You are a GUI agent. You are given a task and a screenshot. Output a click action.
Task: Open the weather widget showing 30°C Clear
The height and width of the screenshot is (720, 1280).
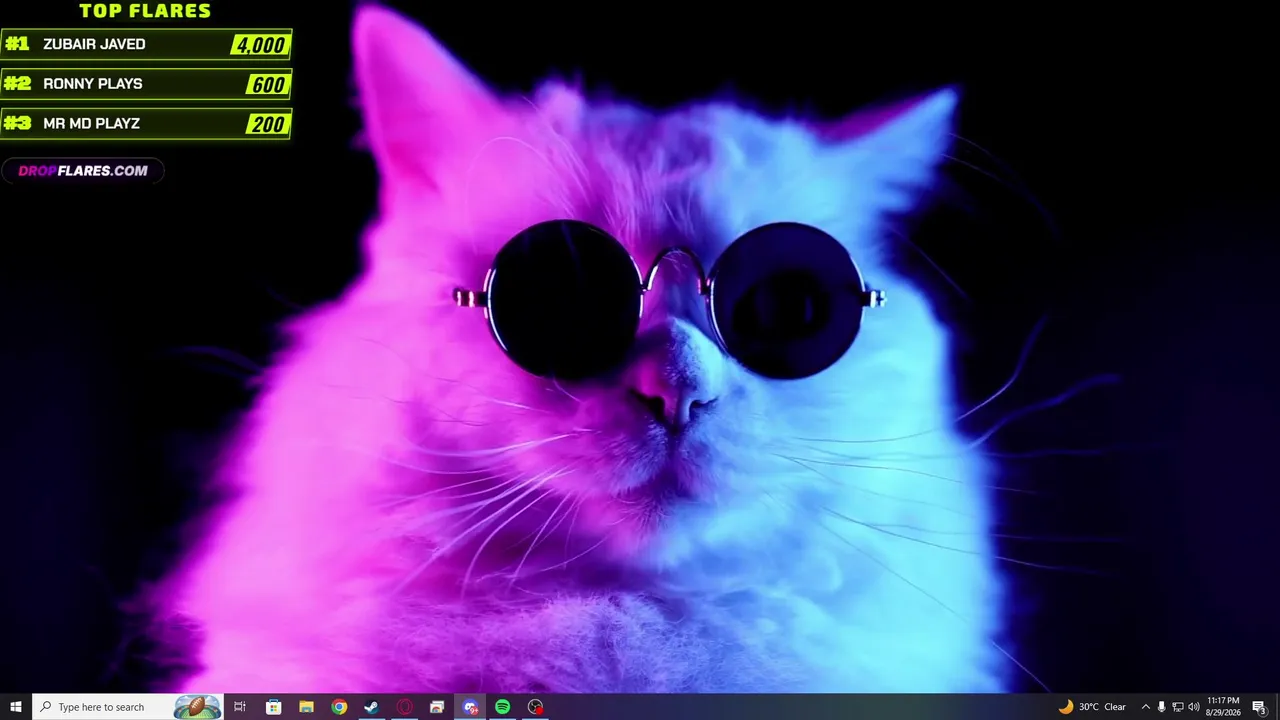point(1092,707)
